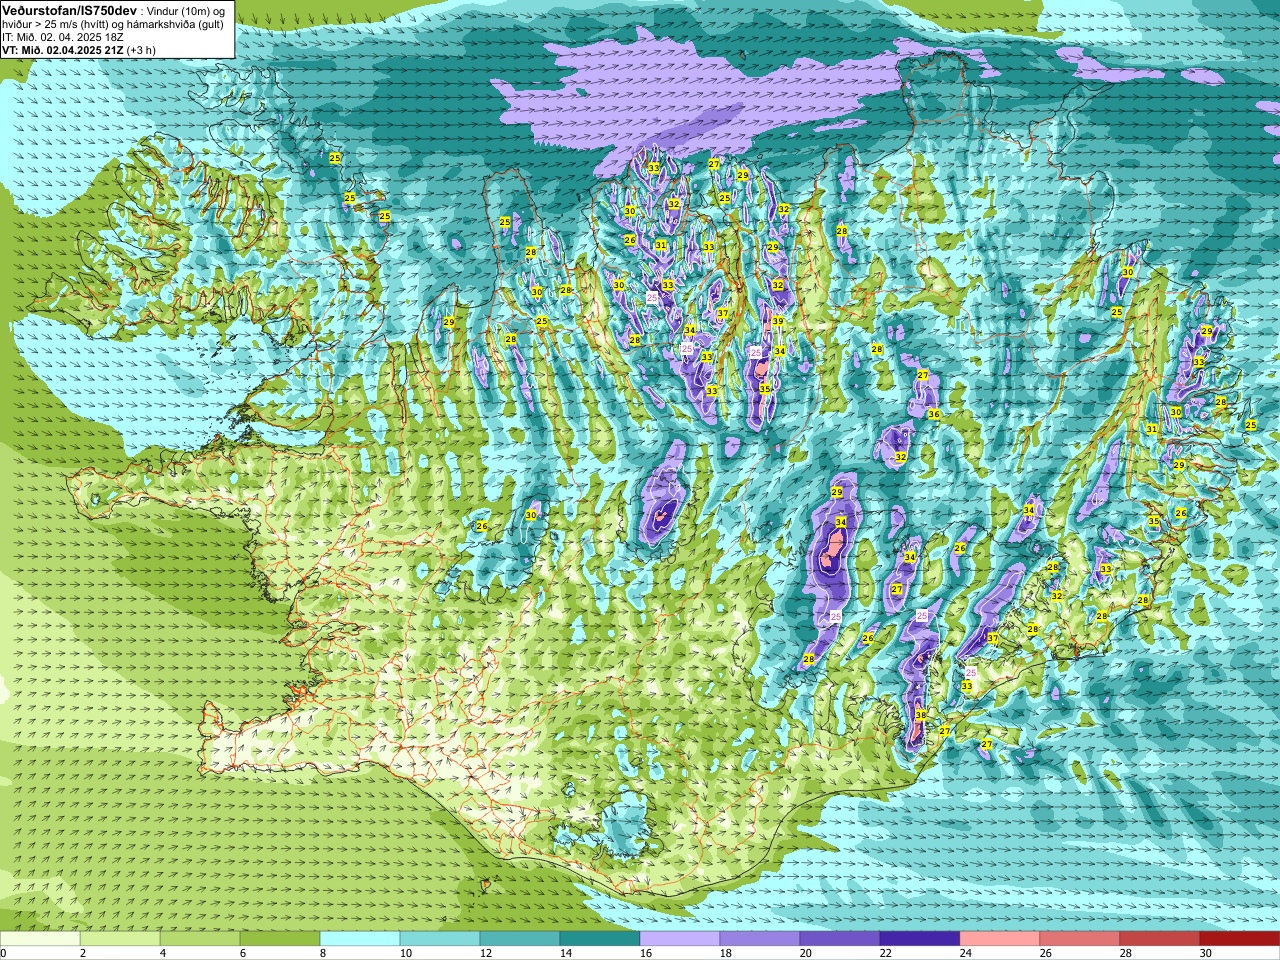Click the 24–26 m/s pink legend swatch
This screenshot has width=1280, height=960.
point(1000,939)
